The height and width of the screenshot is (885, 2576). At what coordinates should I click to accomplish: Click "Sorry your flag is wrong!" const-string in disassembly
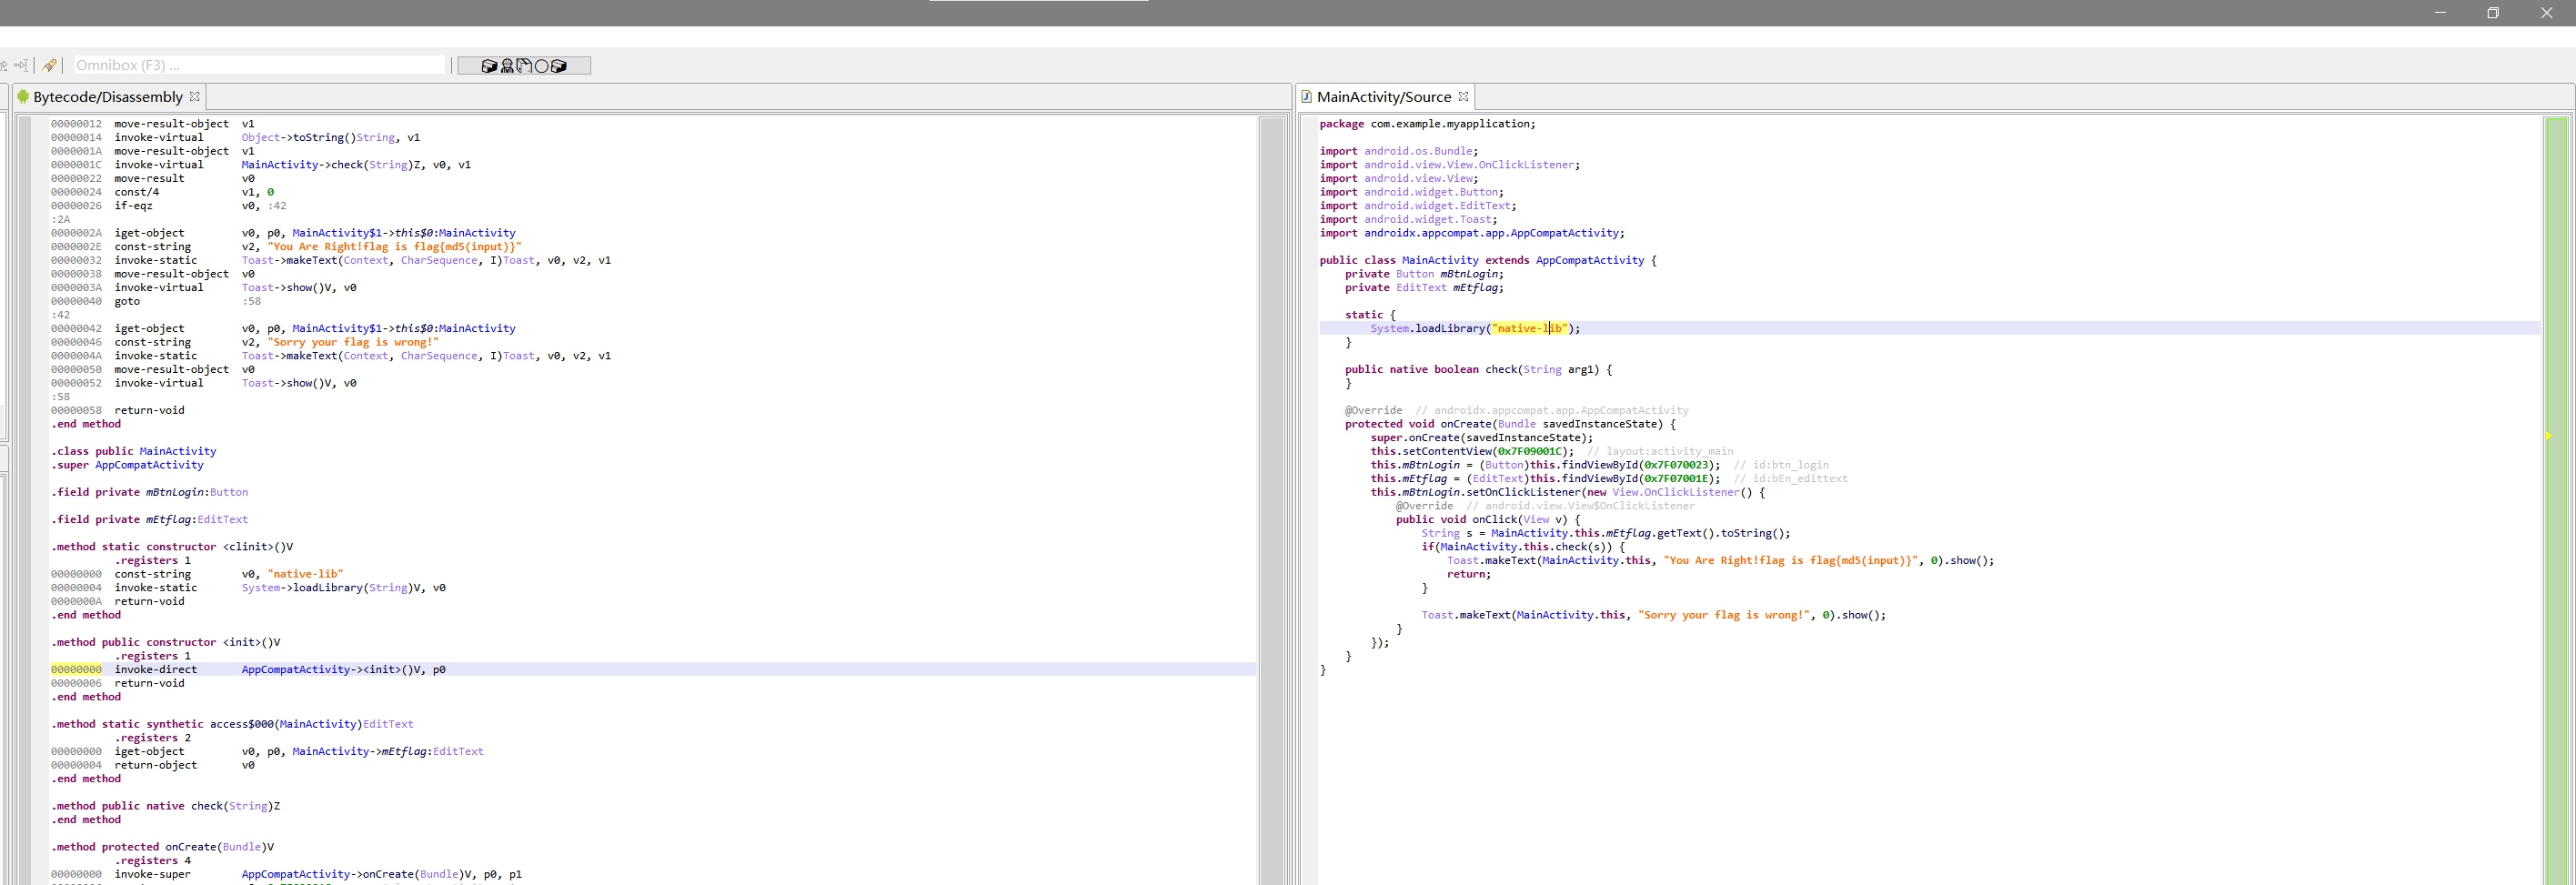(353, 342)
